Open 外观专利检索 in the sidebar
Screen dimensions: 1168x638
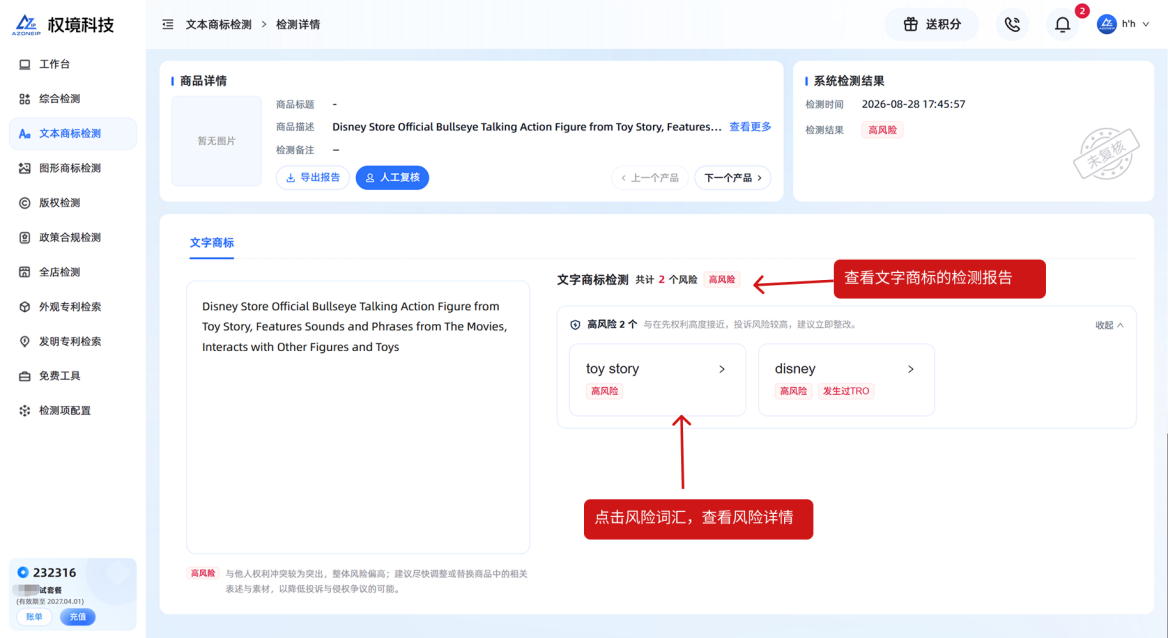point(72,306)
